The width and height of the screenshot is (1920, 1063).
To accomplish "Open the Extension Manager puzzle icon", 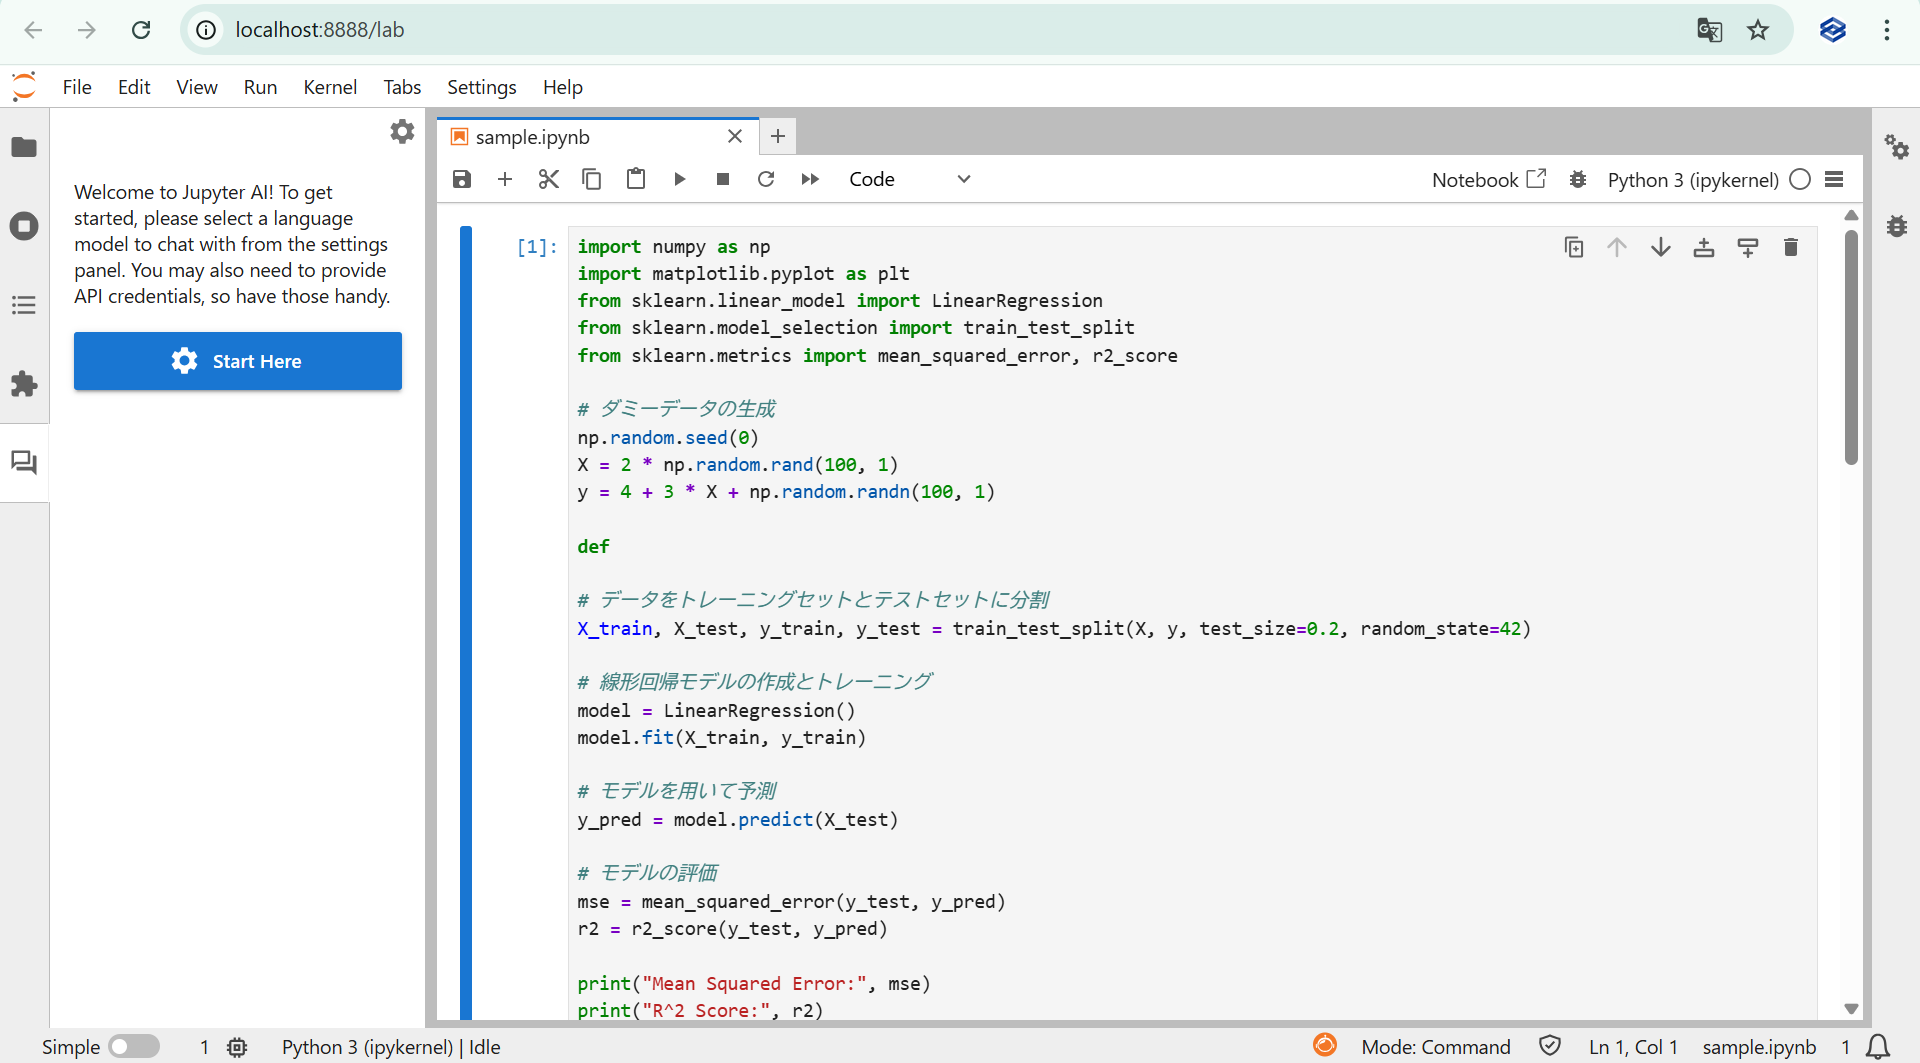I will 24,384.
